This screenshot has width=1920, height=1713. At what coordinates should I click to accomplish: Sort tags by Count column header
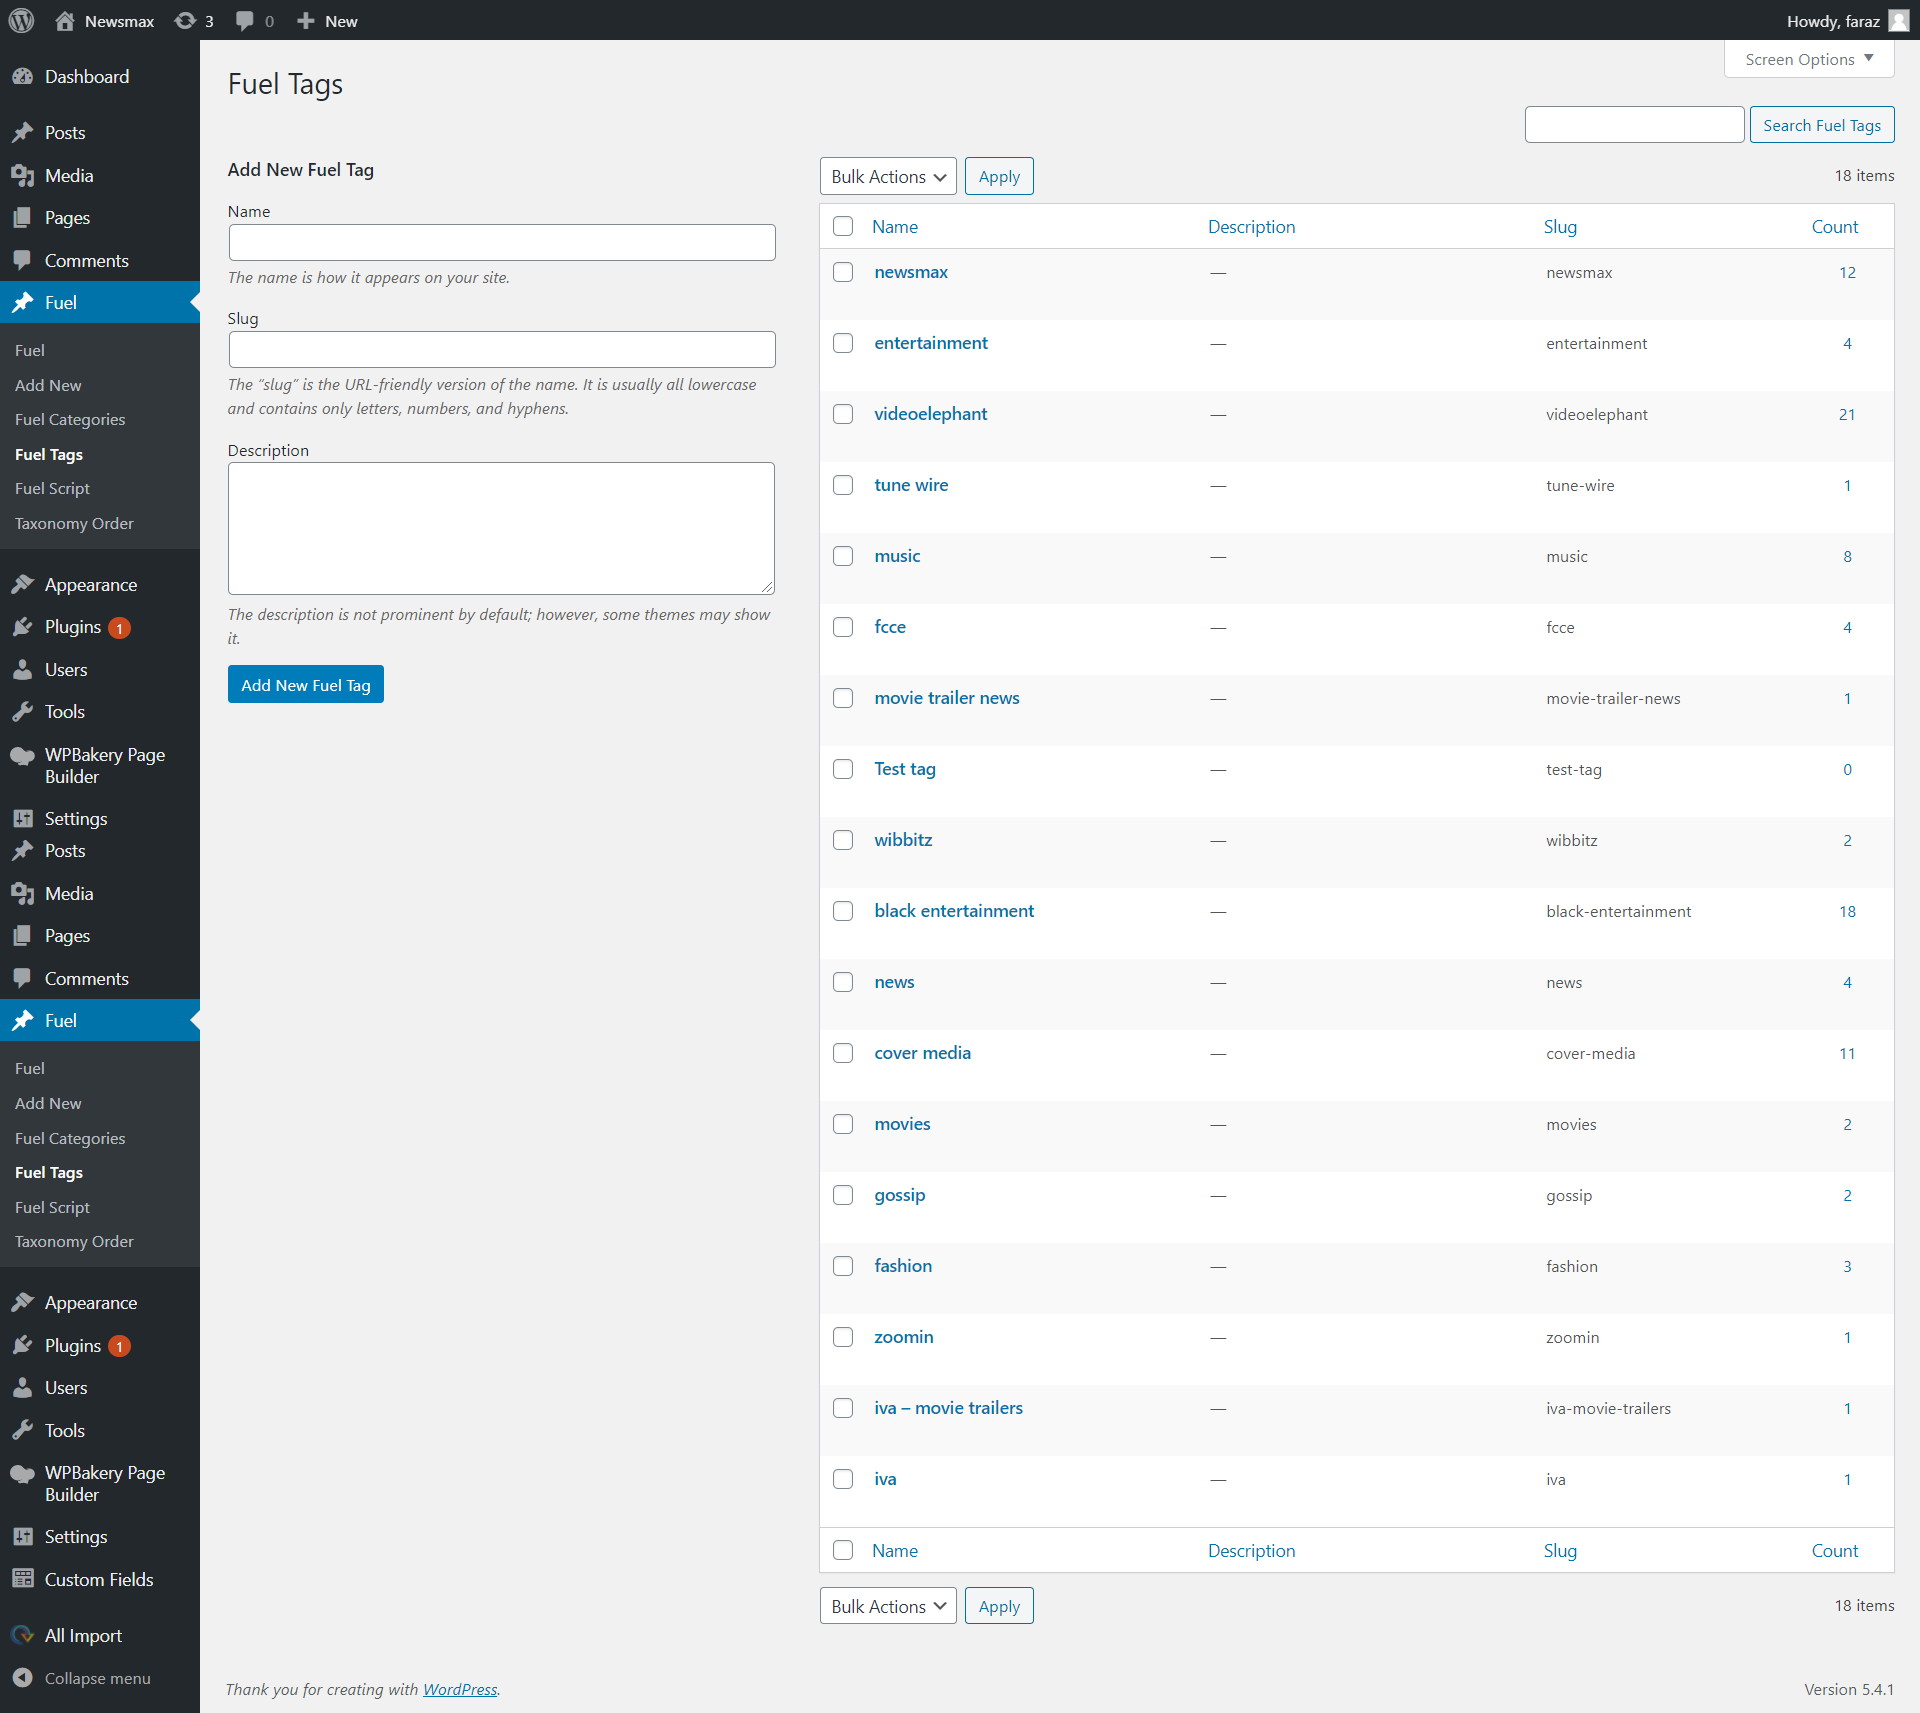[x=1834, y=227]
